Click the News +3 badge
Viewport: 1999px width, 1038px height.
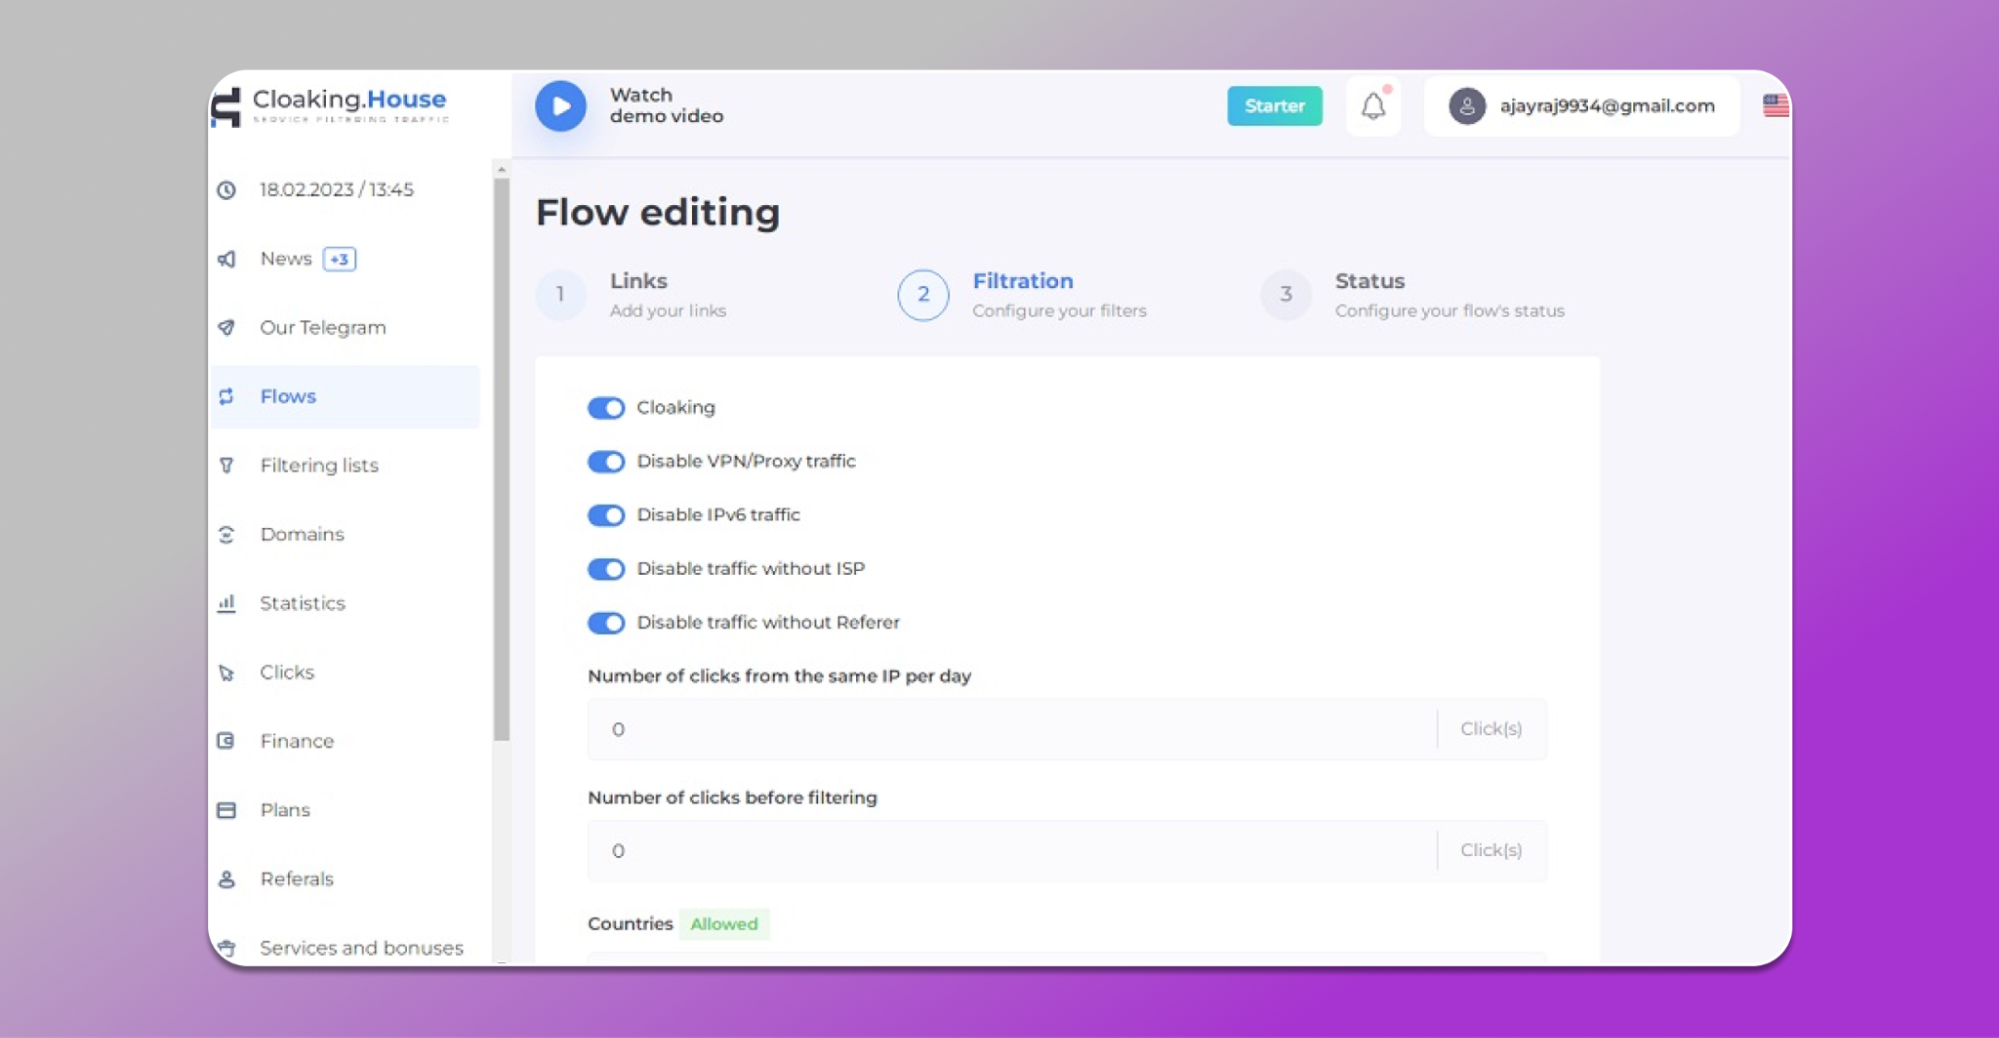340,259
